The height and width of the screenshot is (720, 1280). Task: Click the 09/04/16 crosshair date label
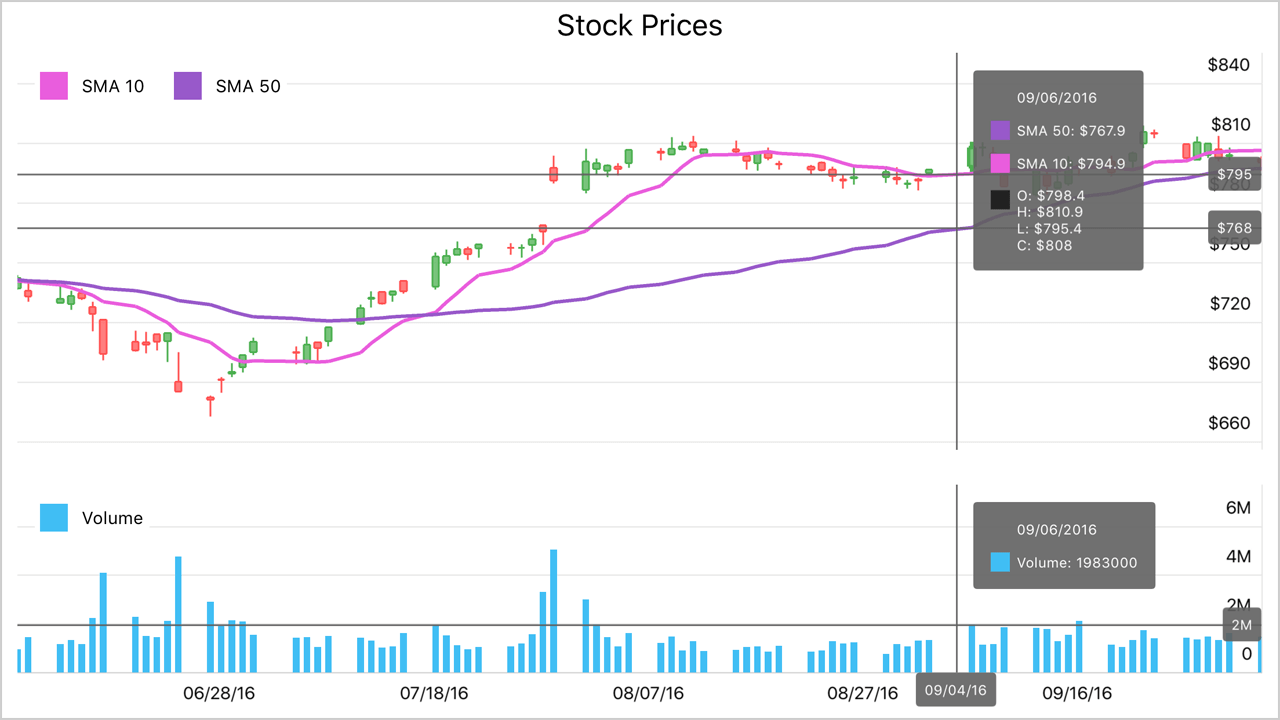click(956, 690)
